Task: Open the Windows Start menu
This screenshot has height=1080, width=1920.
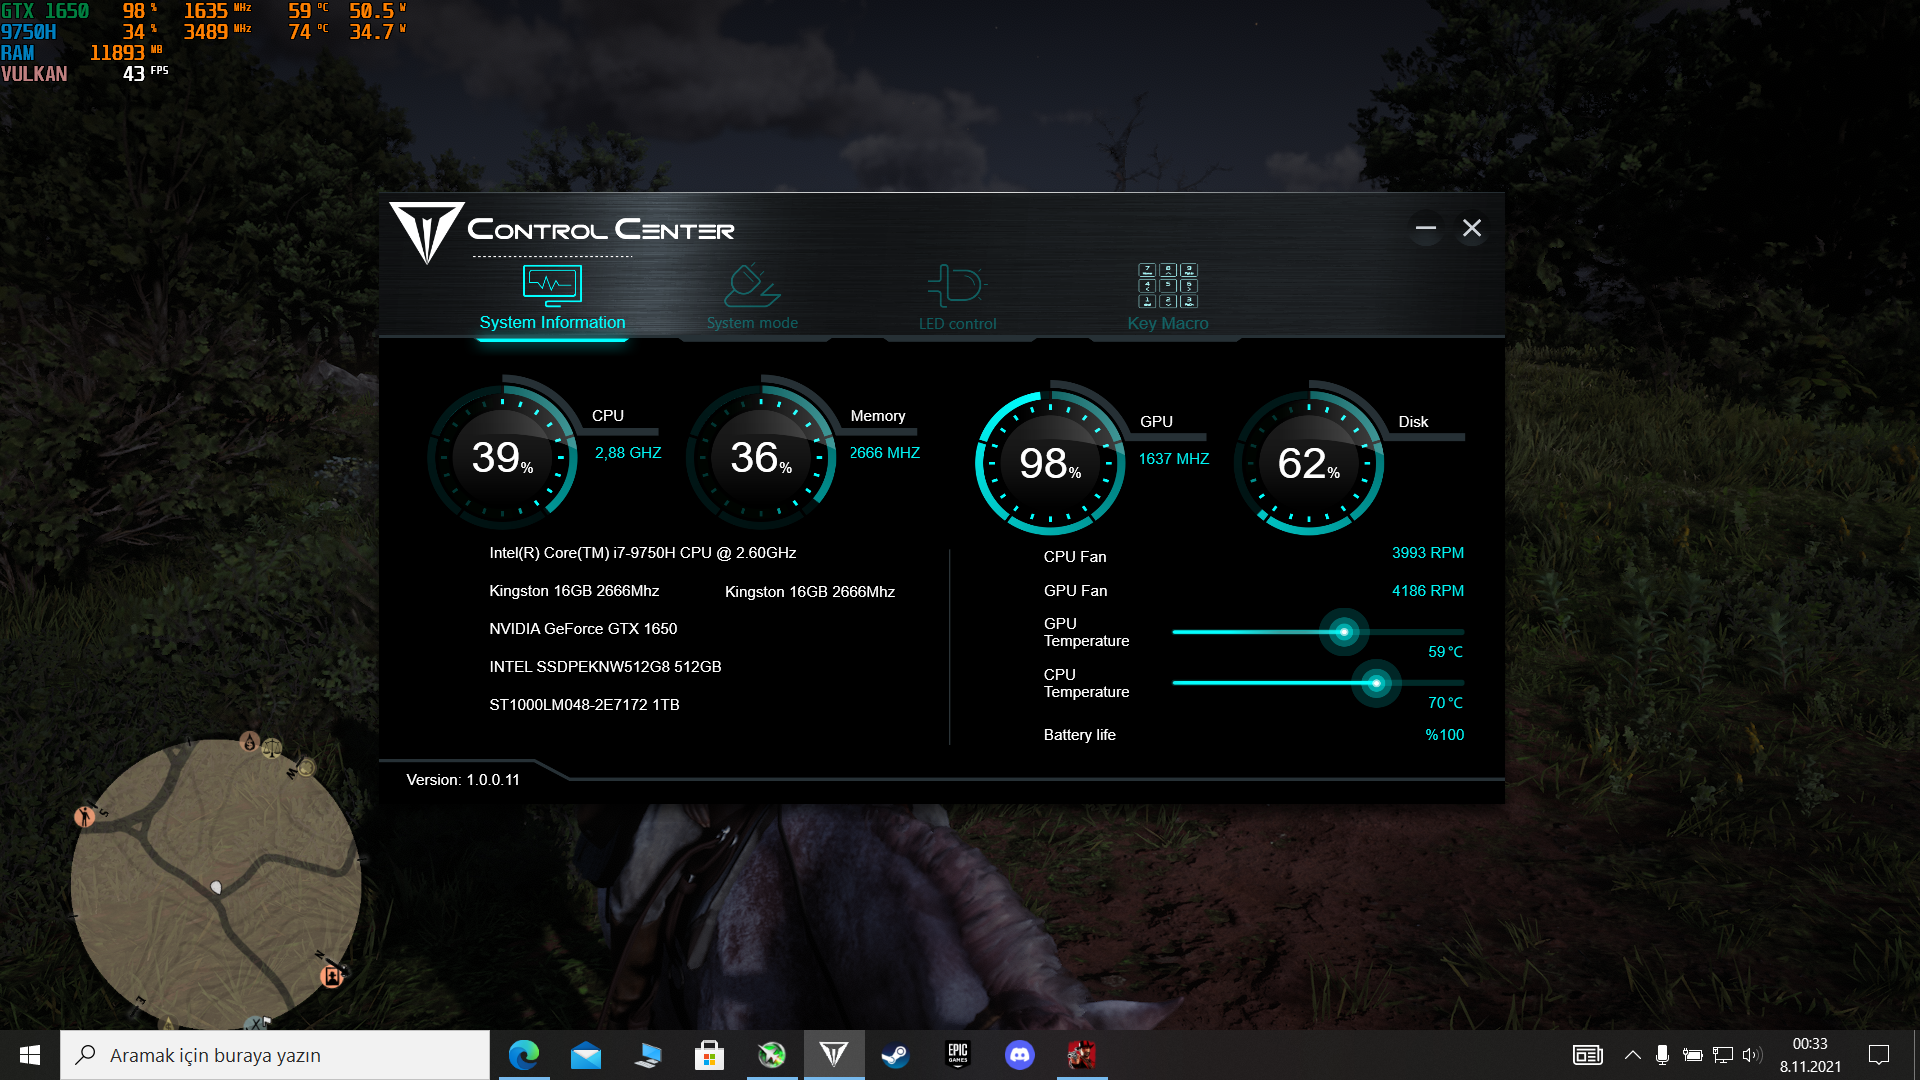Action: point(29,1055)
